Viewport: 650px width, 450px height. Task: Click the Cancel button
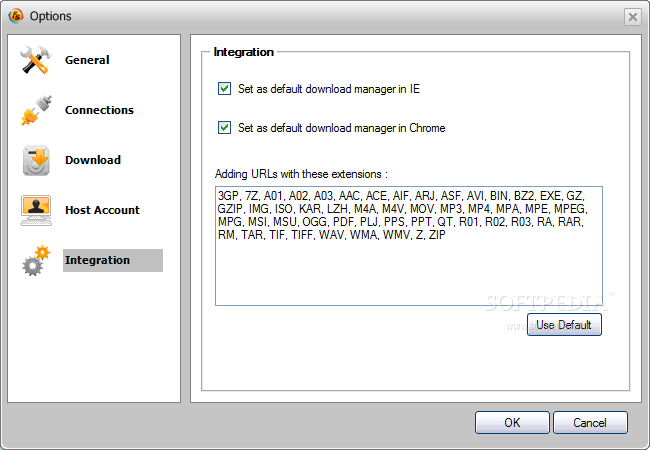tap(590, 423)
